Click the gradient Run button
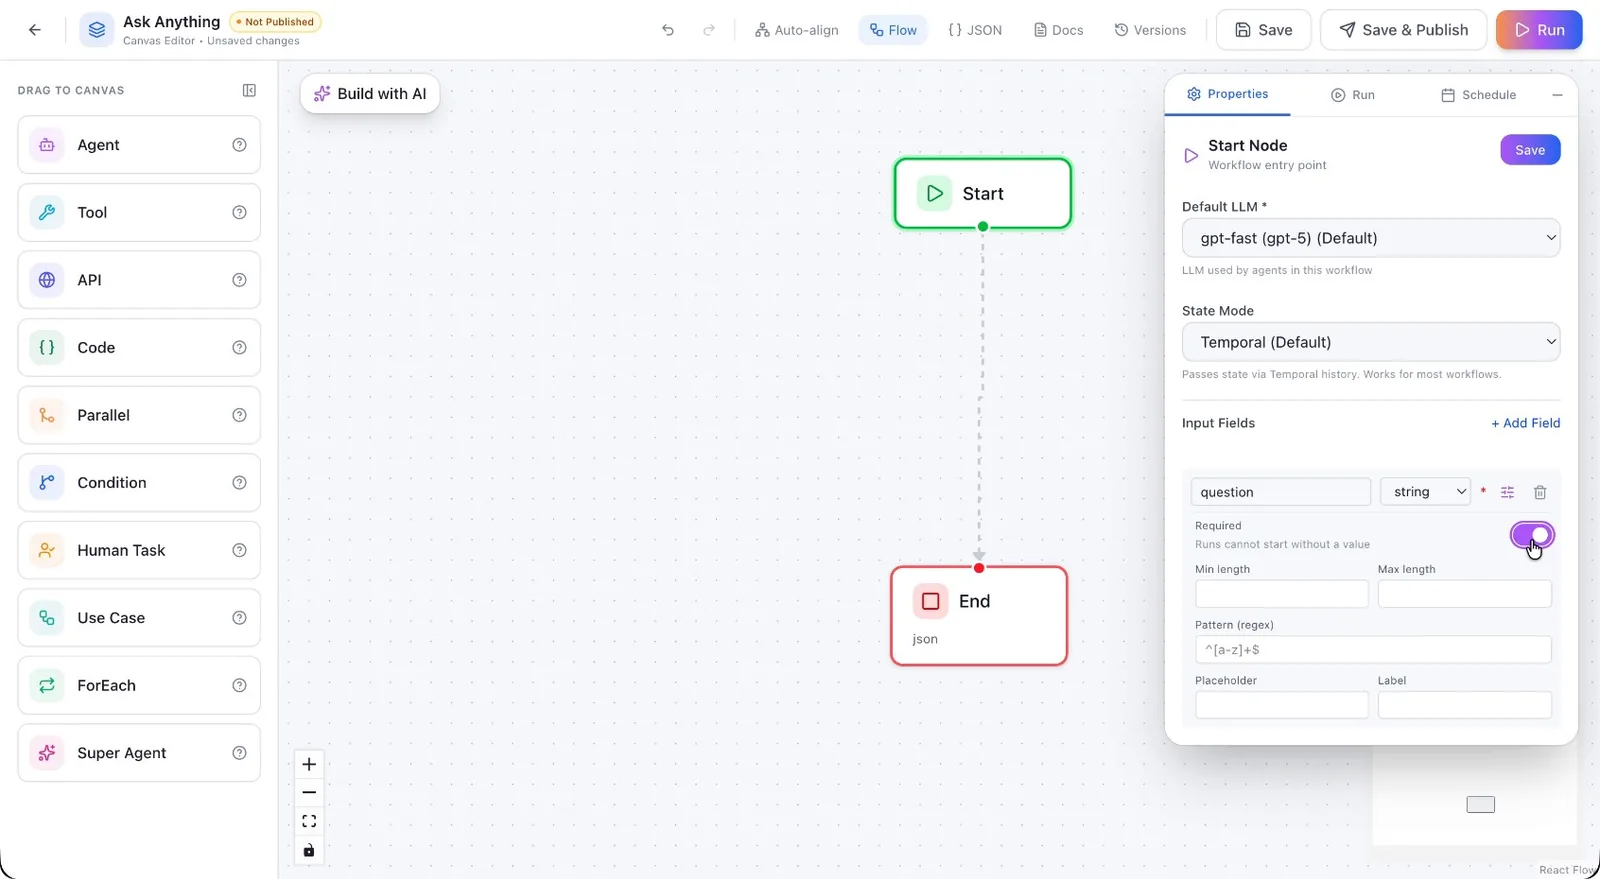 point(1539,30)
